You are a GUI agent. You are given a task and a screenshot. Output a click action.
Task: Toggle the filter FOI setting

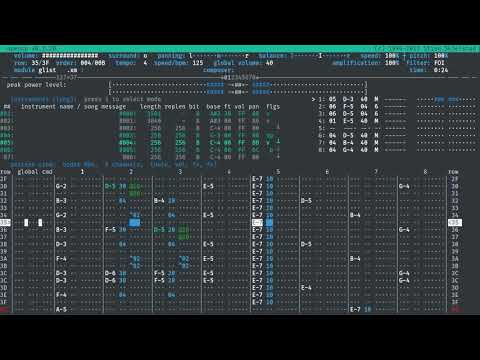click(x=439, y=63)
